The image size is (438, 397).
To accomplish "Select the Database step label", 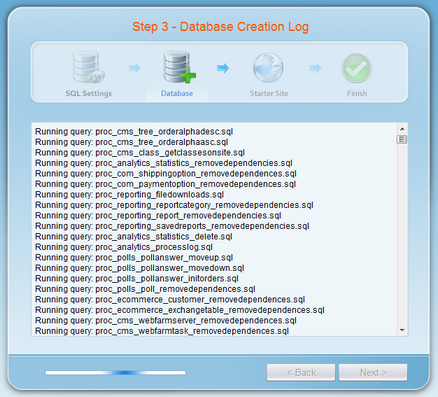I will coord(177,93).
